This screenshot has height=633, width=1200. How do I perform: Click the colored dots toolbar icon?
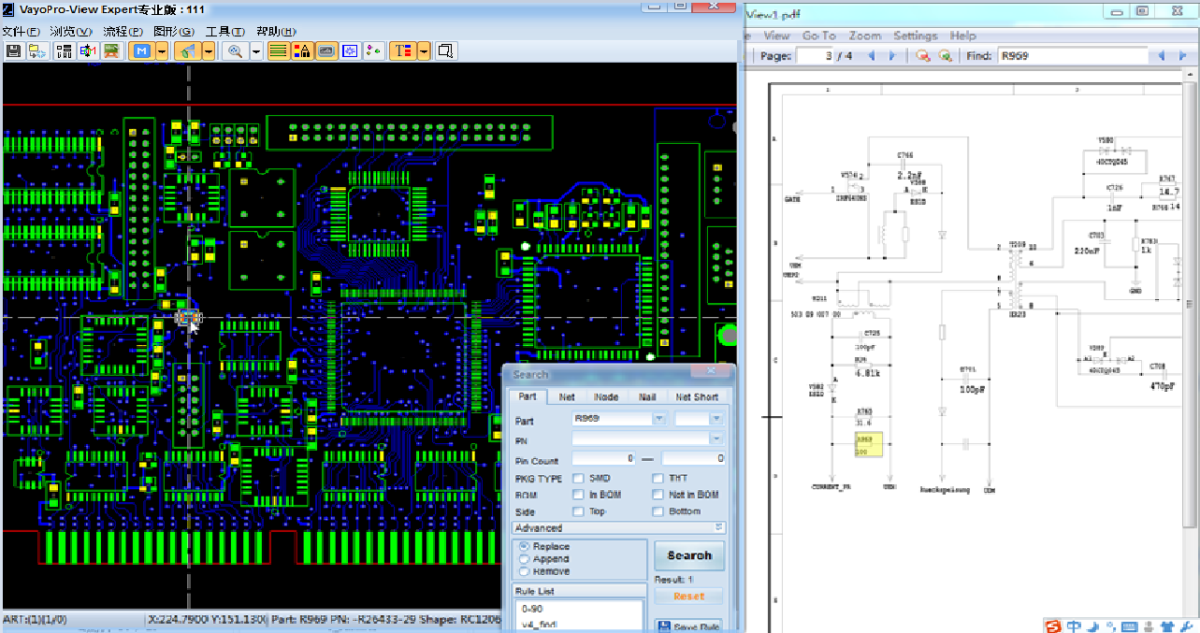click(x=373, y=51)
